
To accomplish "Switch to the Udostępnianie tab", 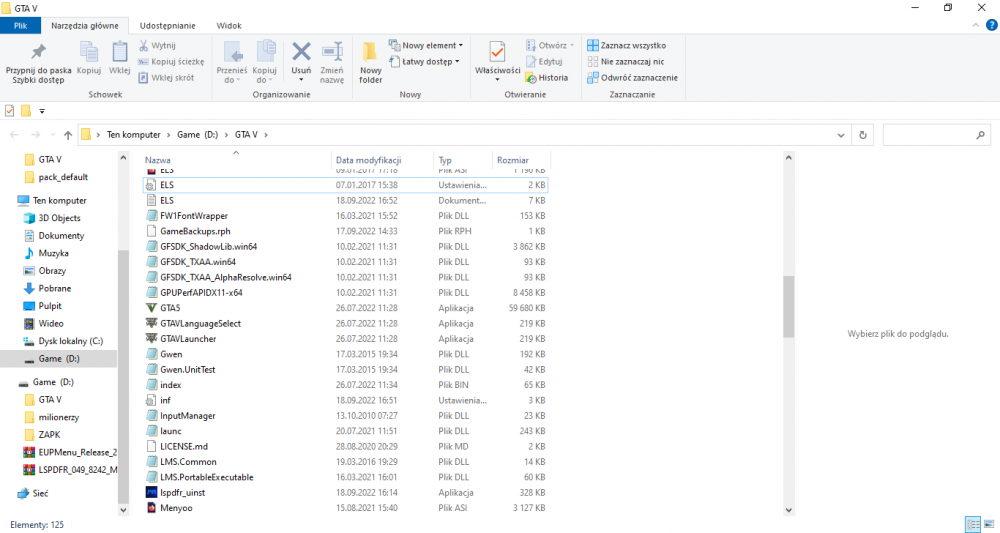I will 168,26.
